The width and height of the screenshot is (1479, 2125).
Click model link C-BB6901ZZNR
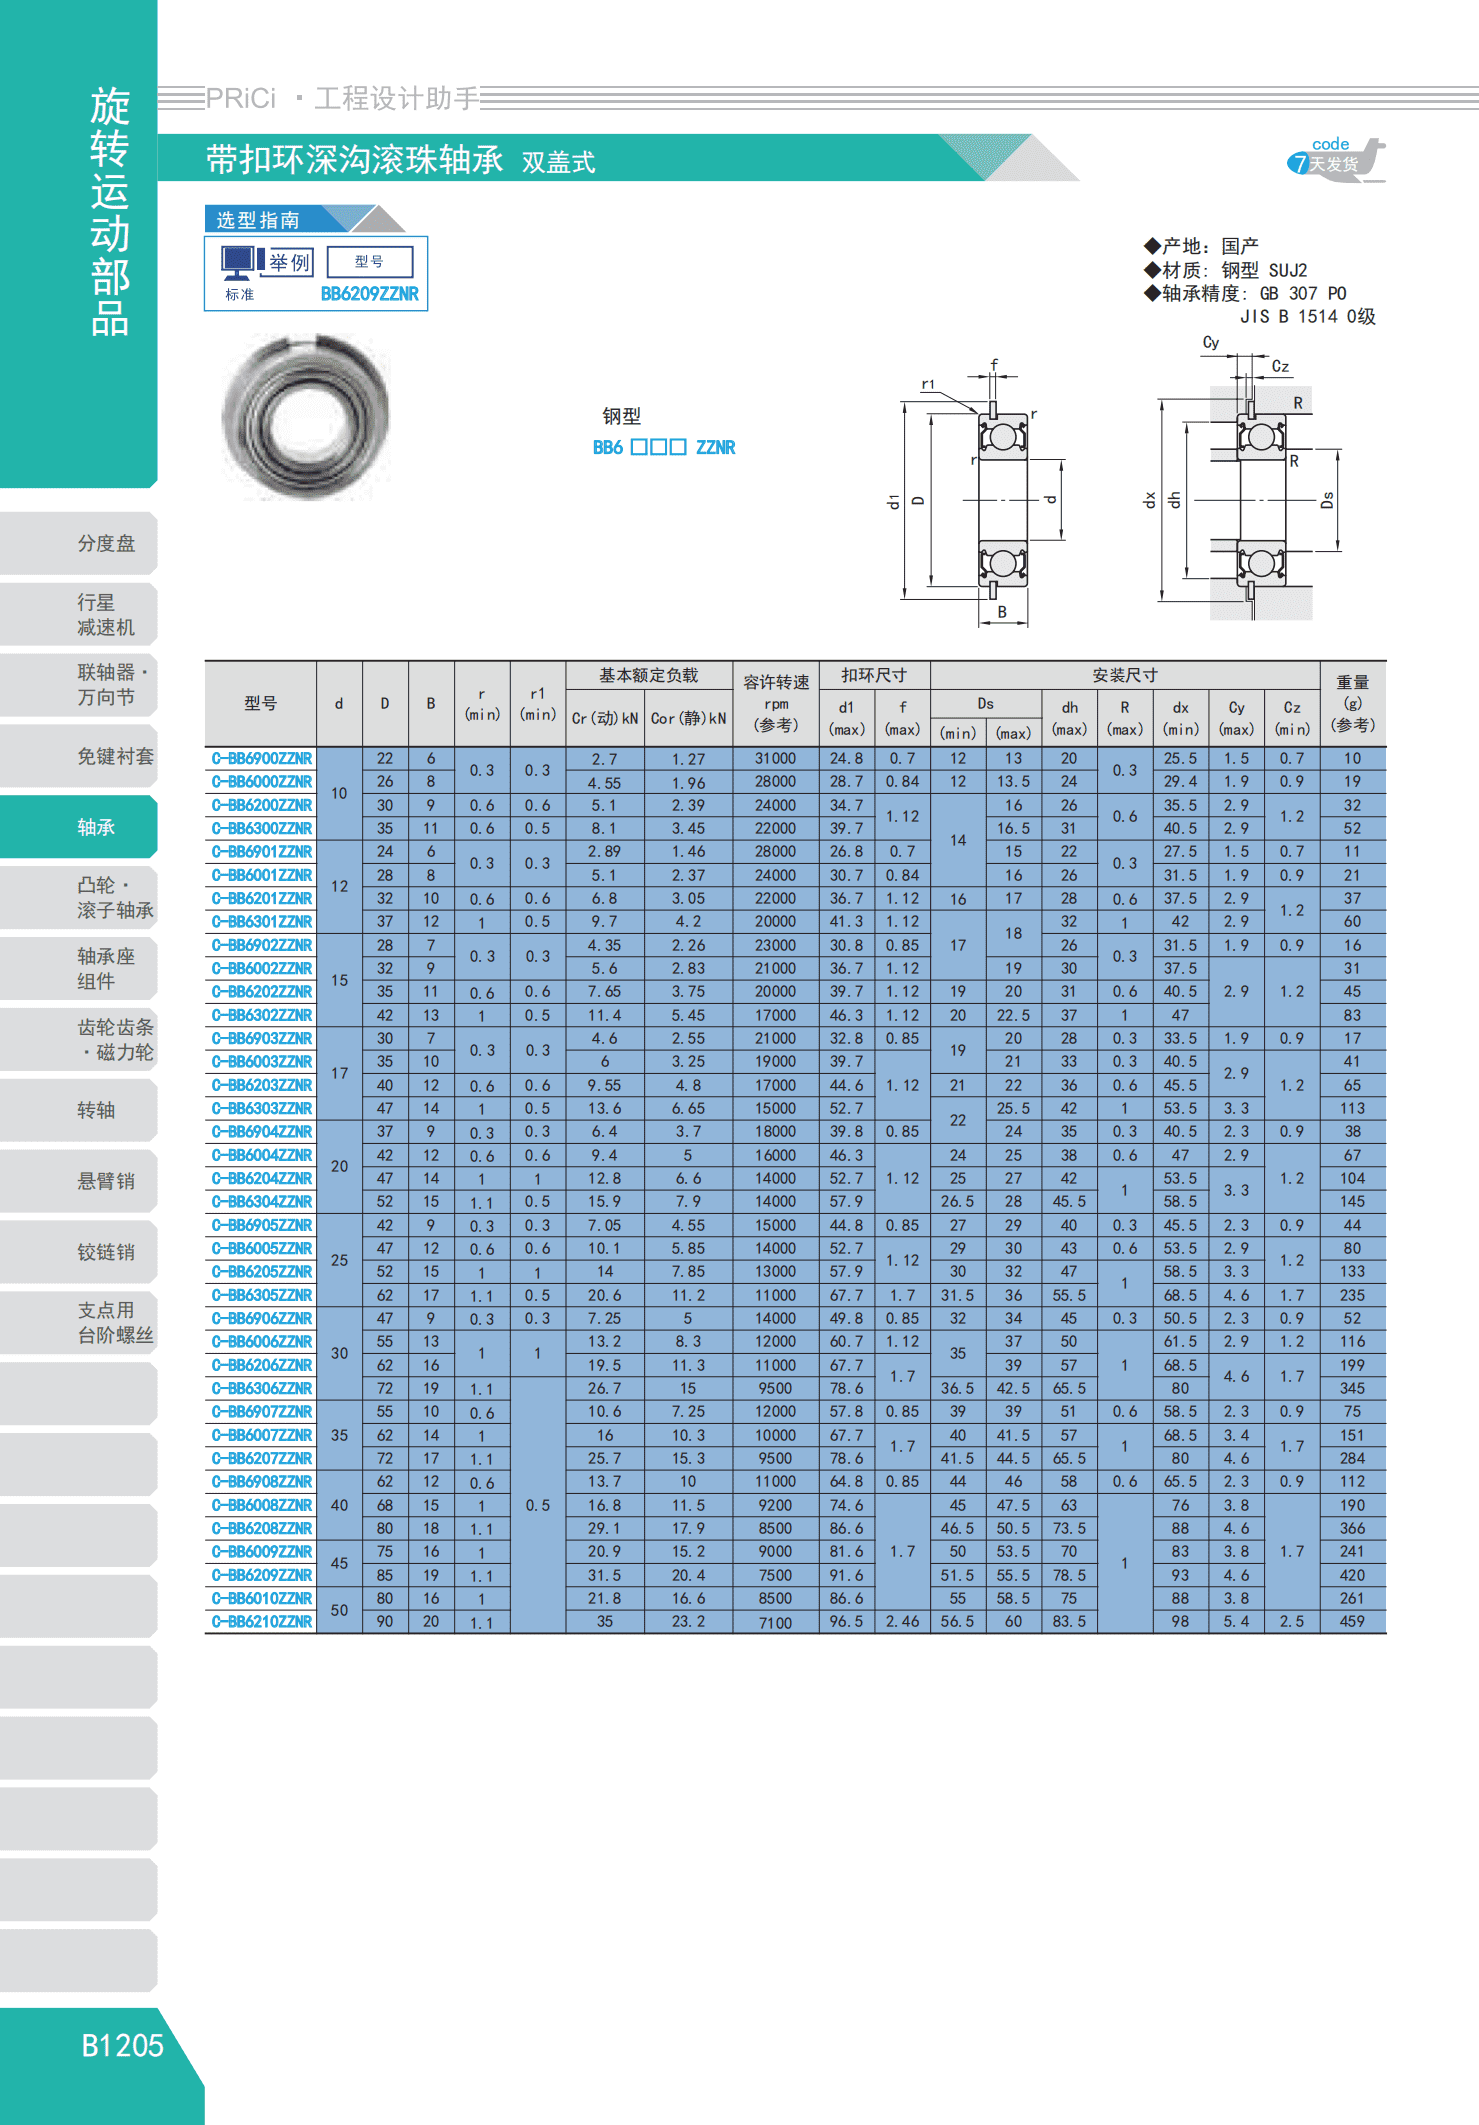262,852
